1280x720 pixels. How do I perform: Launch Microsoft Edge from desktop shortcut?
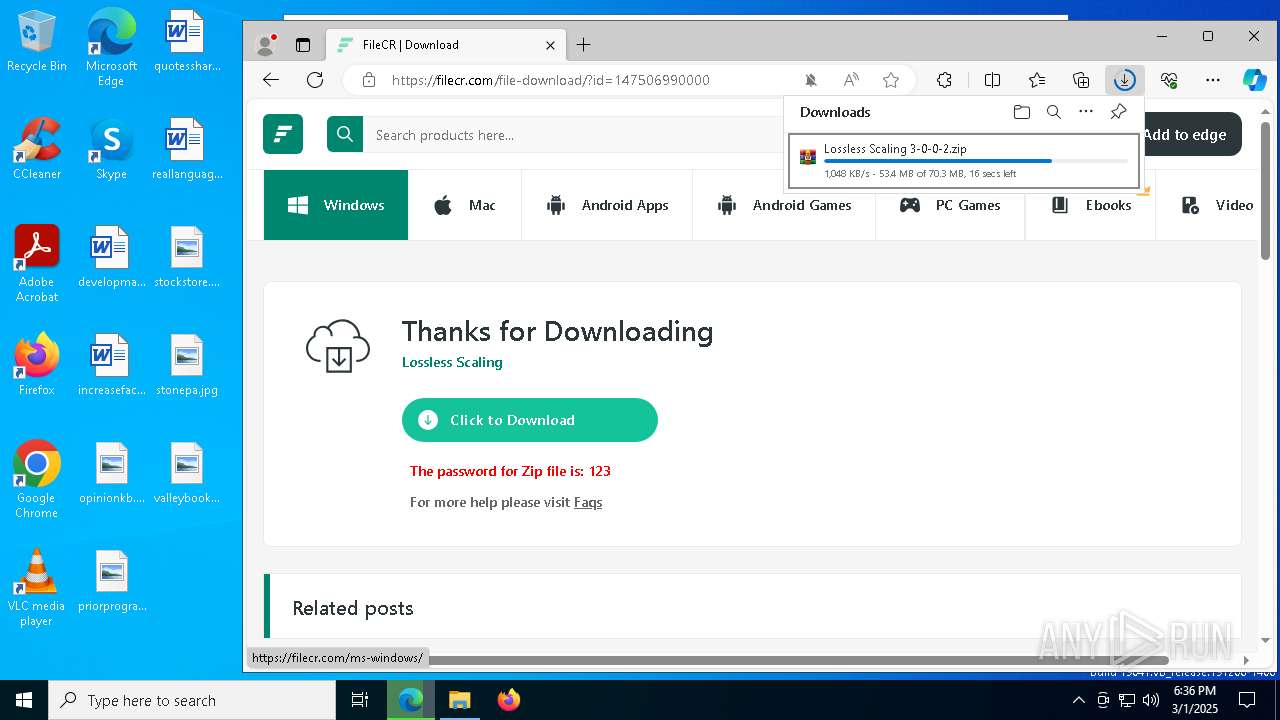coord(111,48)
